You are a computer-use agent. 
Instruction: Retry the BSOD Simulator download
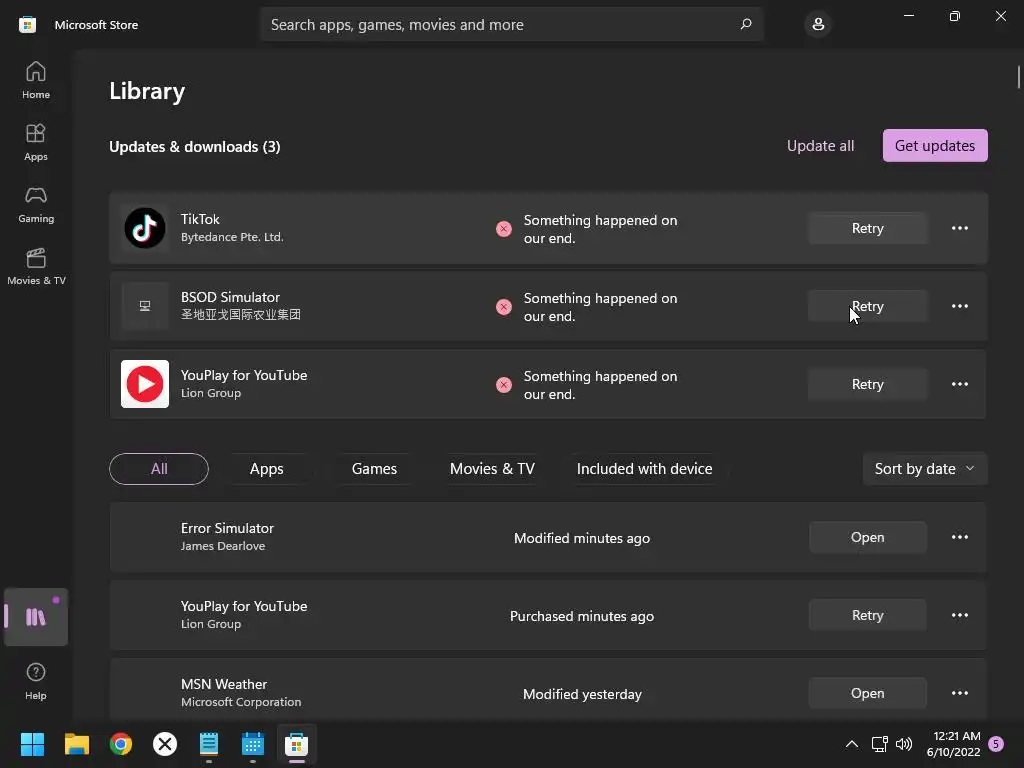(x=867, y=306)
